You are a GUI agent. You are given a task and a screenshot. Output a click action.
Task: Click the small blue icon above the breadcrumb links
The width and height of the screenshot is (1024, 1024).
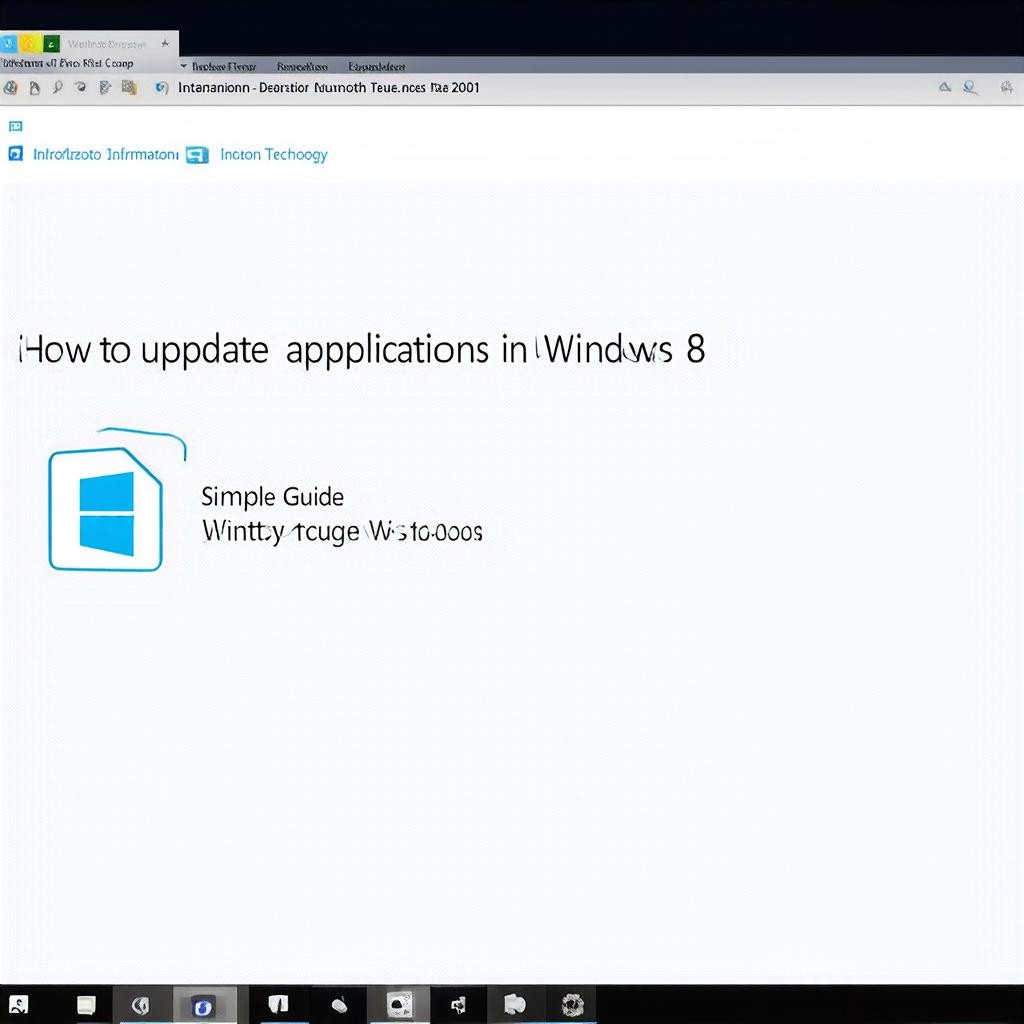pyautogui.click(x=15, y=127)
